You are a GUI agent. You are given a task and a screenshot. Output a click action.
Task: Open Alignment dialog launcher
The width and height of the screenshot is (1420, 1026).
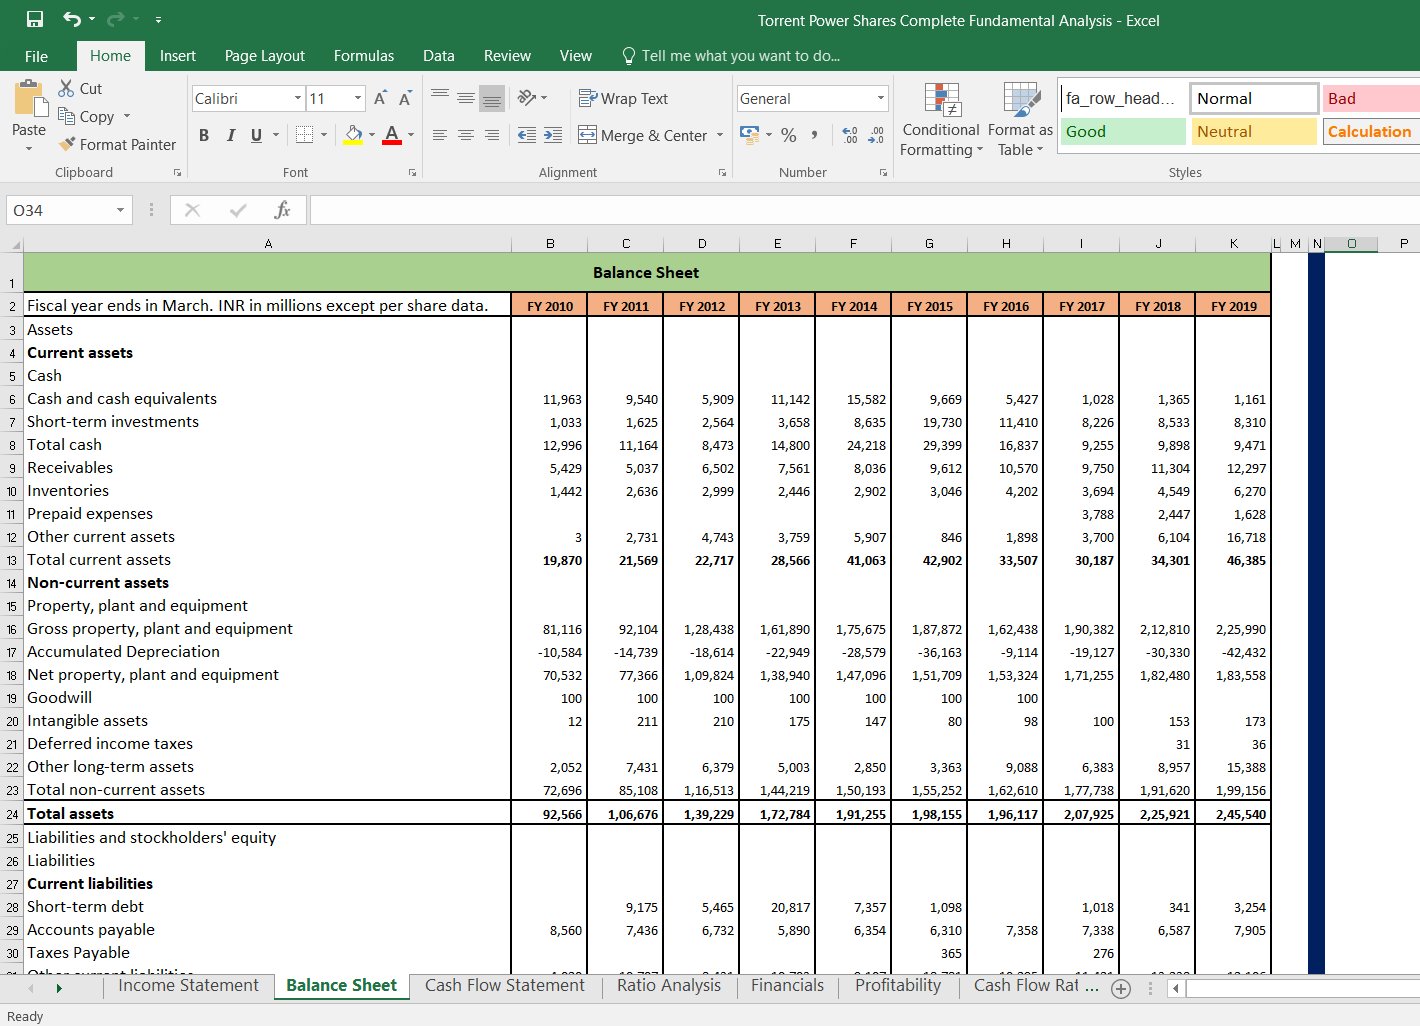click(722, 173)
